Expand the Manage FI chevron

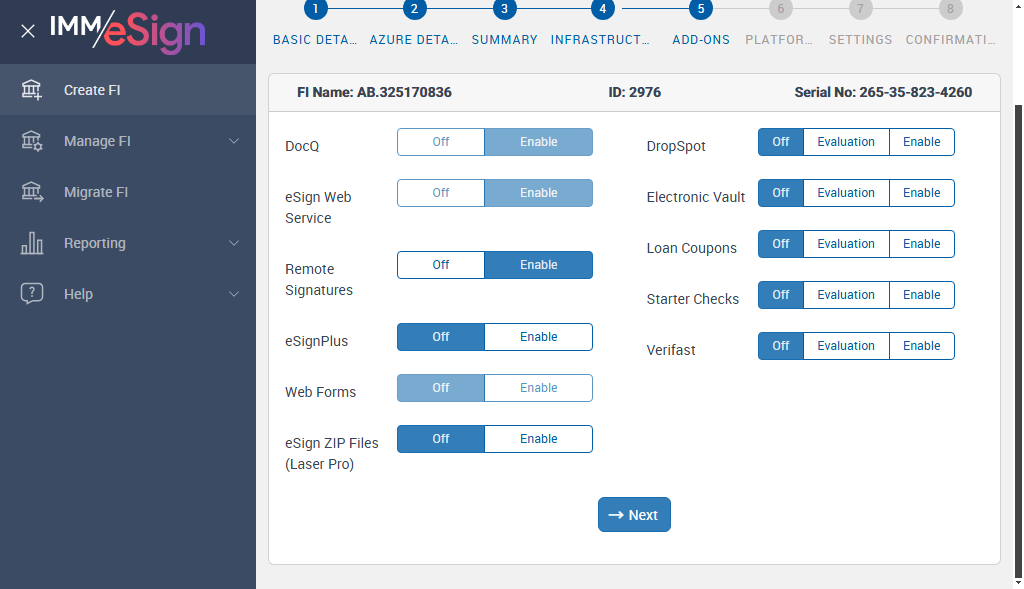tap(234, 141)
